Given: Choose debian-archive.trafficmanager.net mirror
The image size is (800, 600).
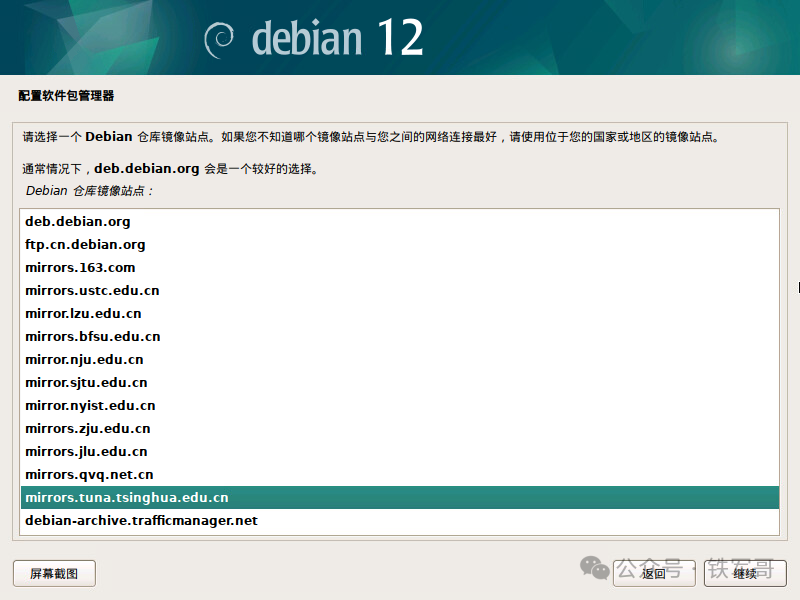Looking at the screenshot, I should coord(400,520).
